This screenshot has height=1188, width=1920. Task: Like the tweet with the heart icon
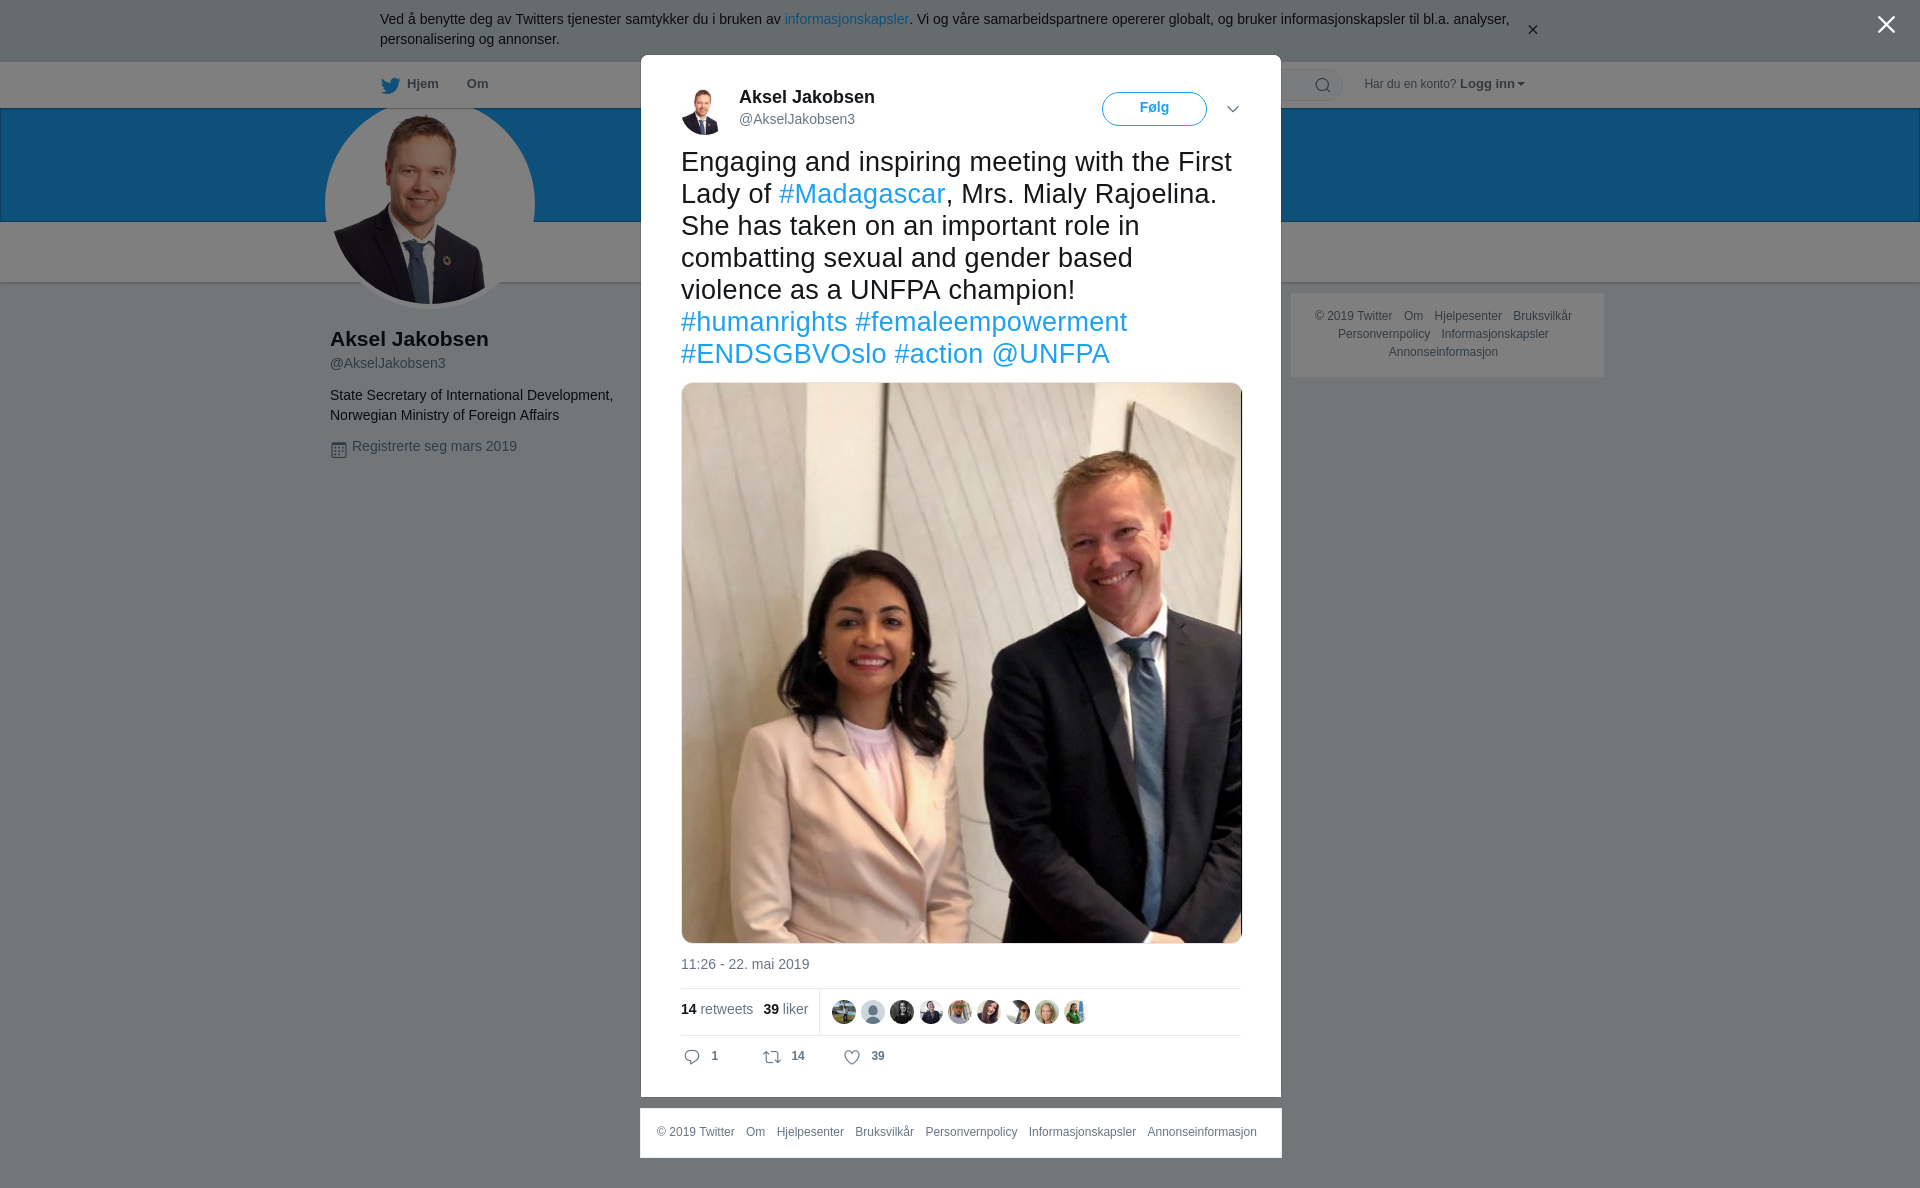[852, 1057]
